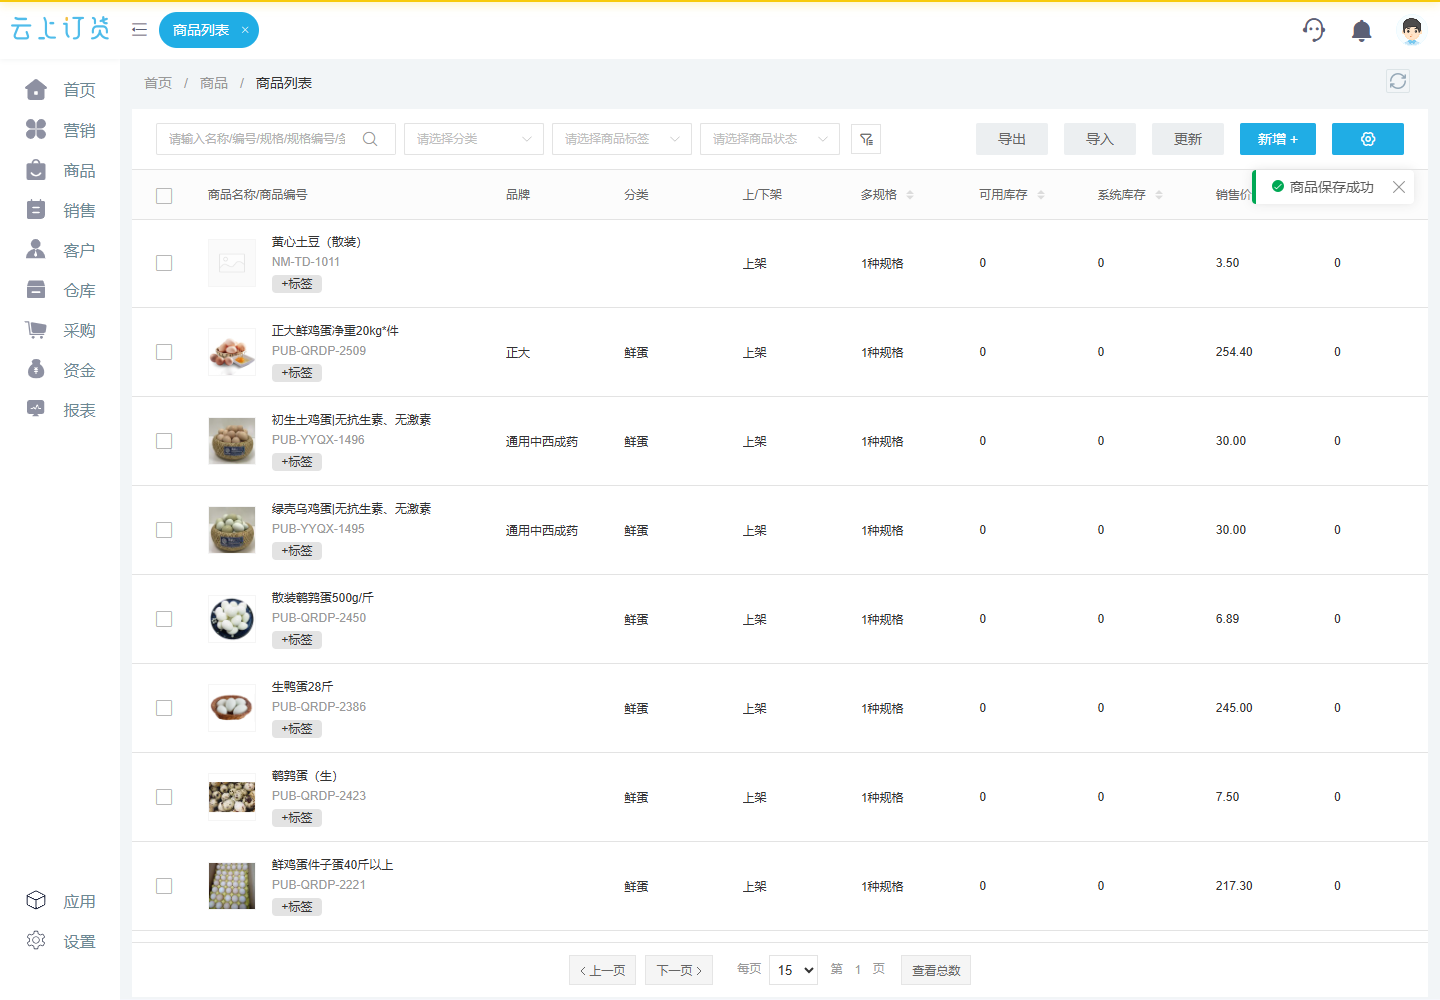Expand 请选择商品标签 dropdown
The width and height of the screenshot is (1440, 1000).
coord(622,139)
